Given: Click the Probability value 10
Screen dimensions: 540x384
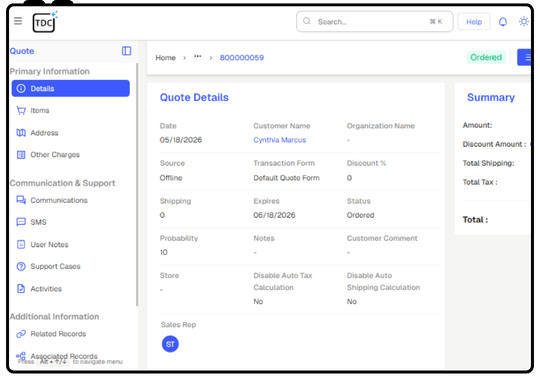Looking at the screenshot, I should (164, 252).
